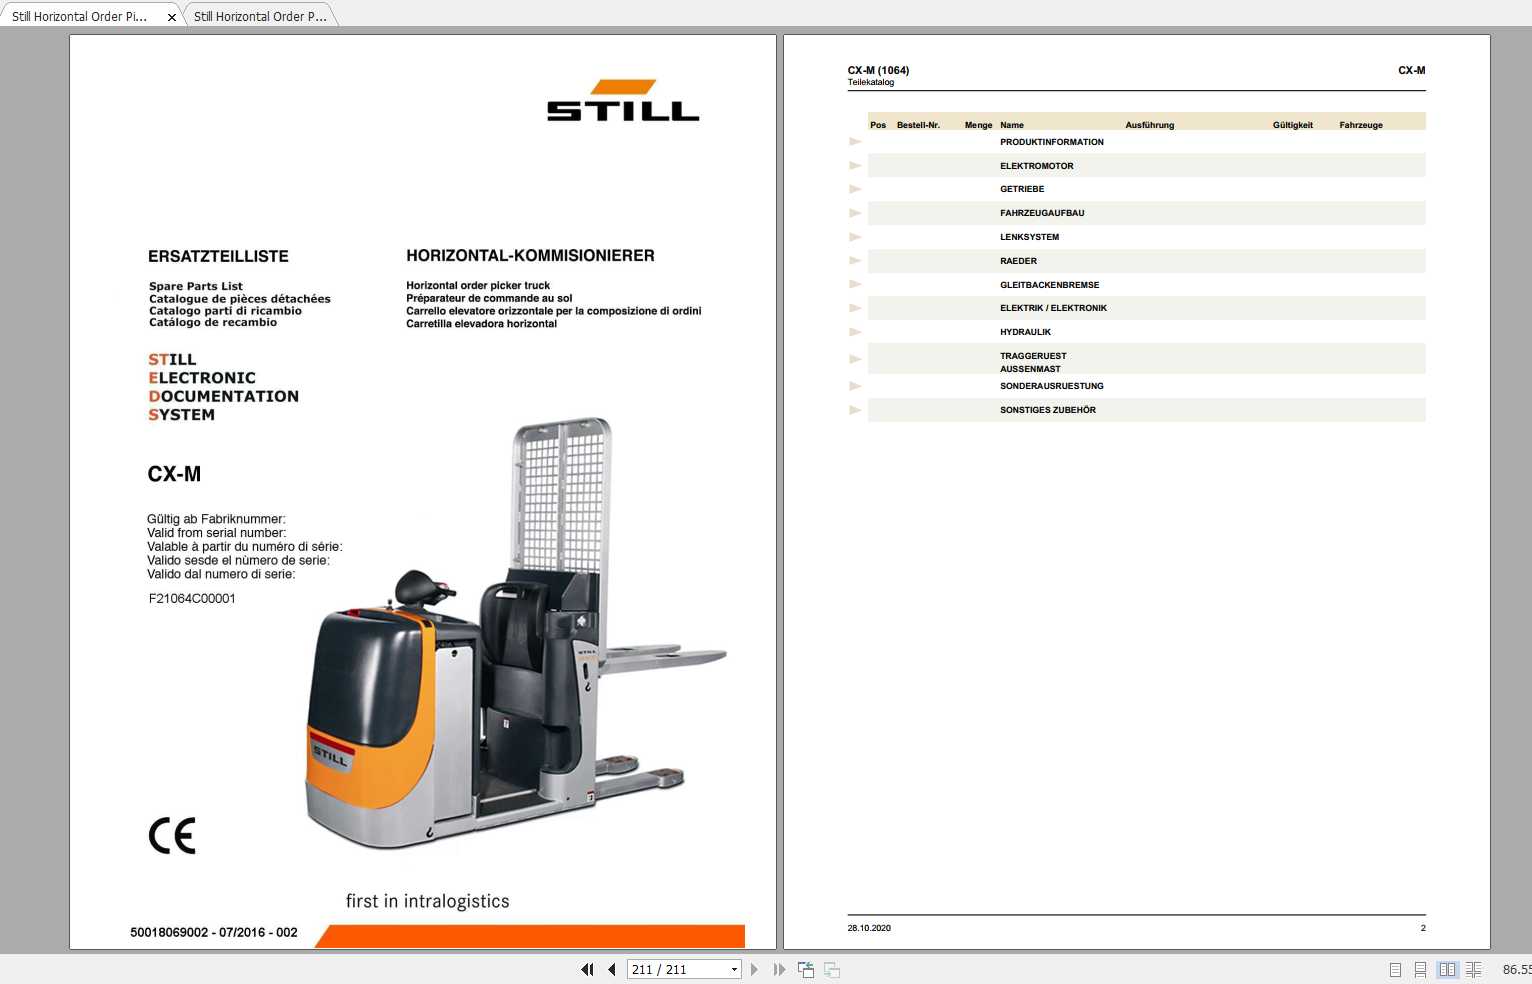Select the first Still Horizontal Order tab
The height and width of the screenshot is (984, 1532).
pos(80,16)
